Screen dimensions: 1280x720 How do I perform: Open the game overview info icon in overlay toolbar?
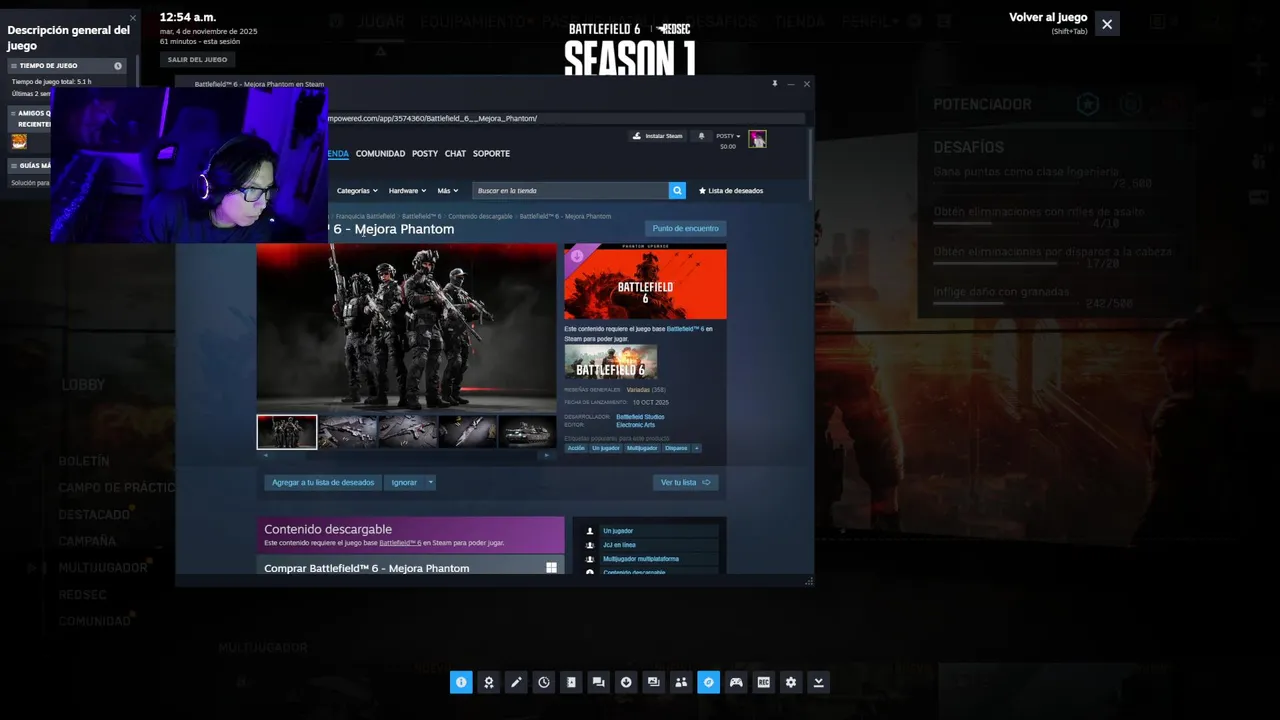(461, 682)
